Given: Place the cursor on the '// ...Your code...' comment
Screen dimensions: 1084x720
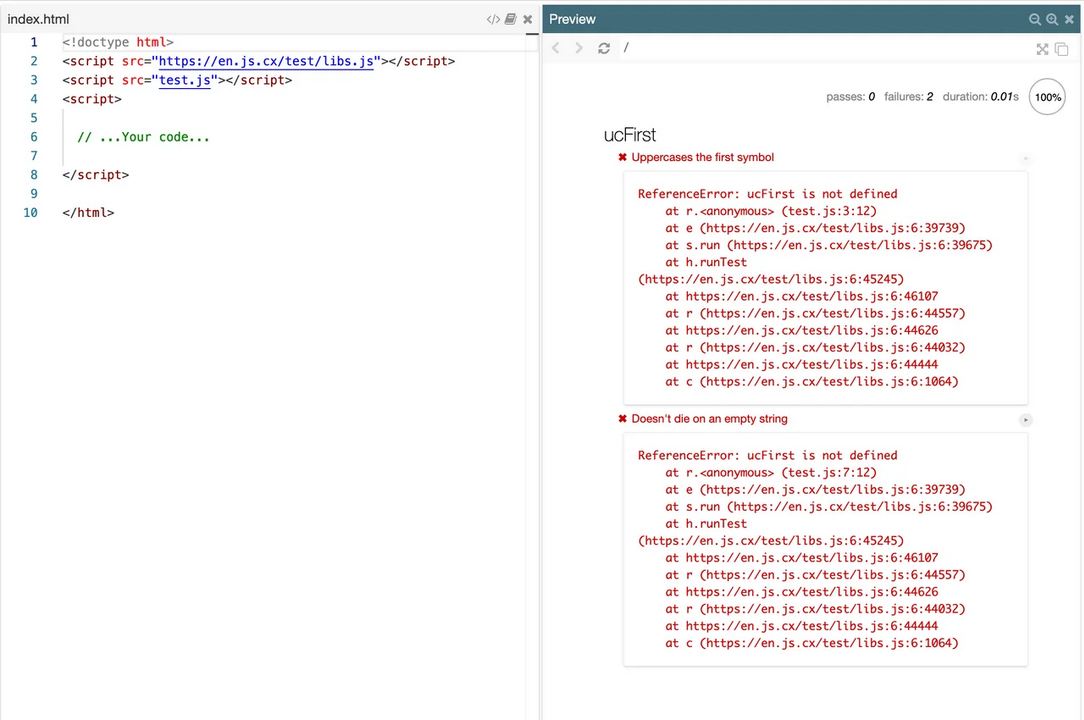Looking at the screenshot, I should 143,137.
